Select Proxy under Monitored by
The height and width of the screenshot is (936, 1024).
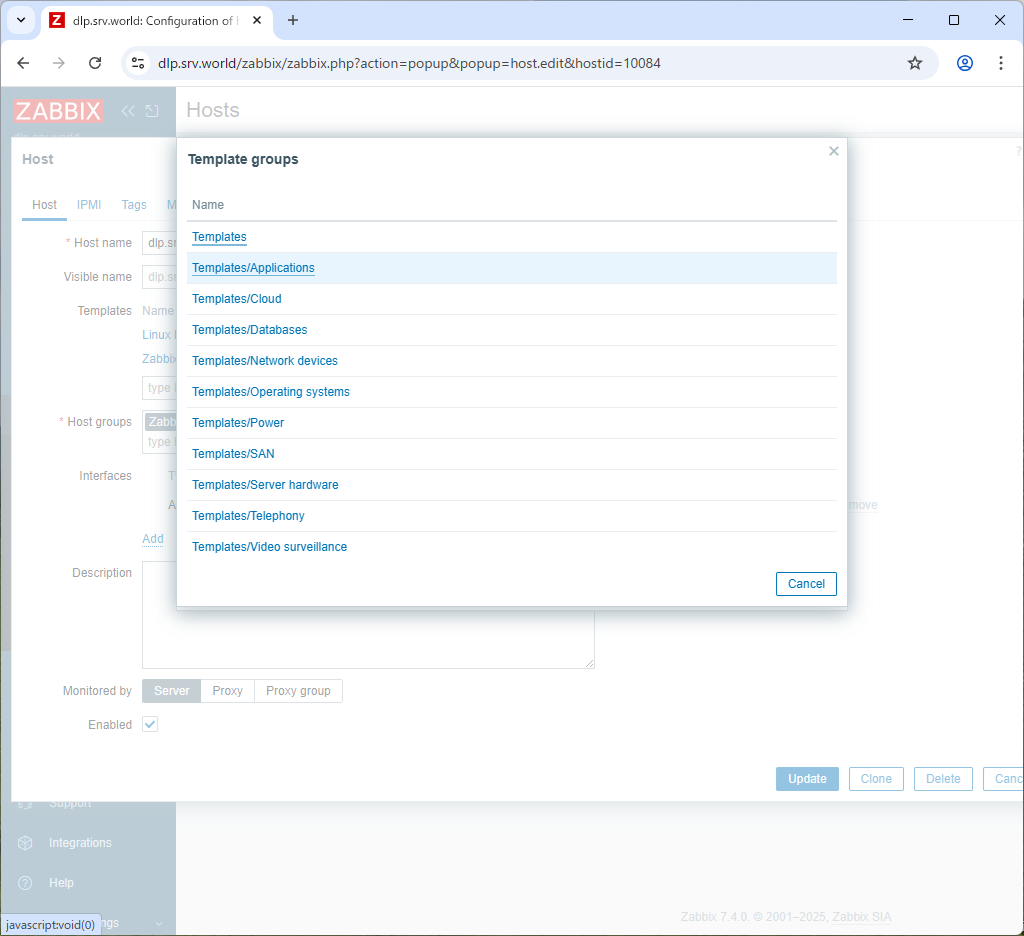point(227,691)
